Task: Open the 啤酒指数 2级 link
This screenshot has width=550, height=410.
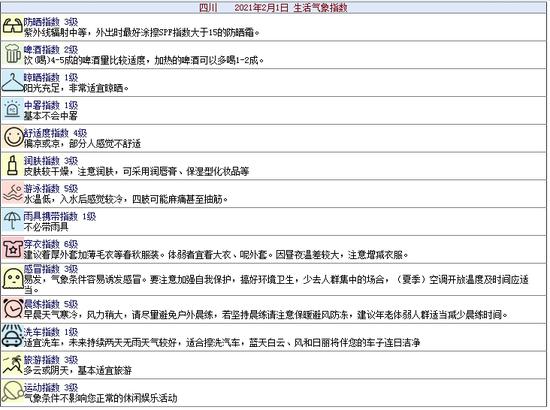Action: (51, 50)
